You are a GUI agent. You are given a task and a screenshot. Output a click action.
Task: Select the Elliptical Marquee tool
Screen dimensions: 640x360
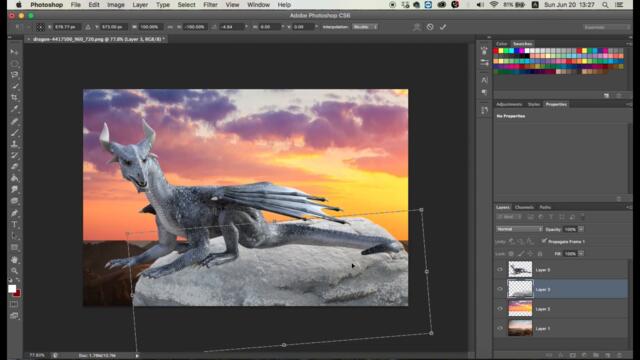click(x=14, y=64)
